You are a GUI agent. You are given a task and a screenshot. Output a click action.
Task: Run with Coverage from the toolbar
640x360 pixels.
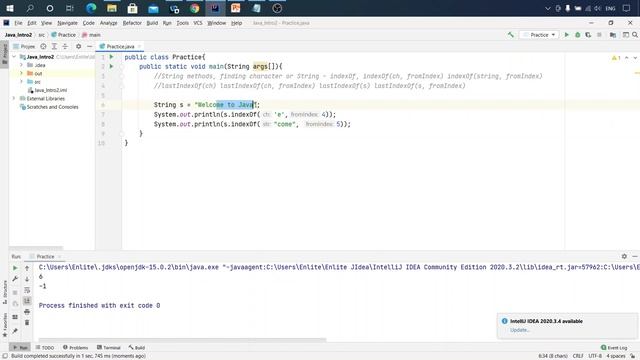pyautogui.click(x=588, y=35)
